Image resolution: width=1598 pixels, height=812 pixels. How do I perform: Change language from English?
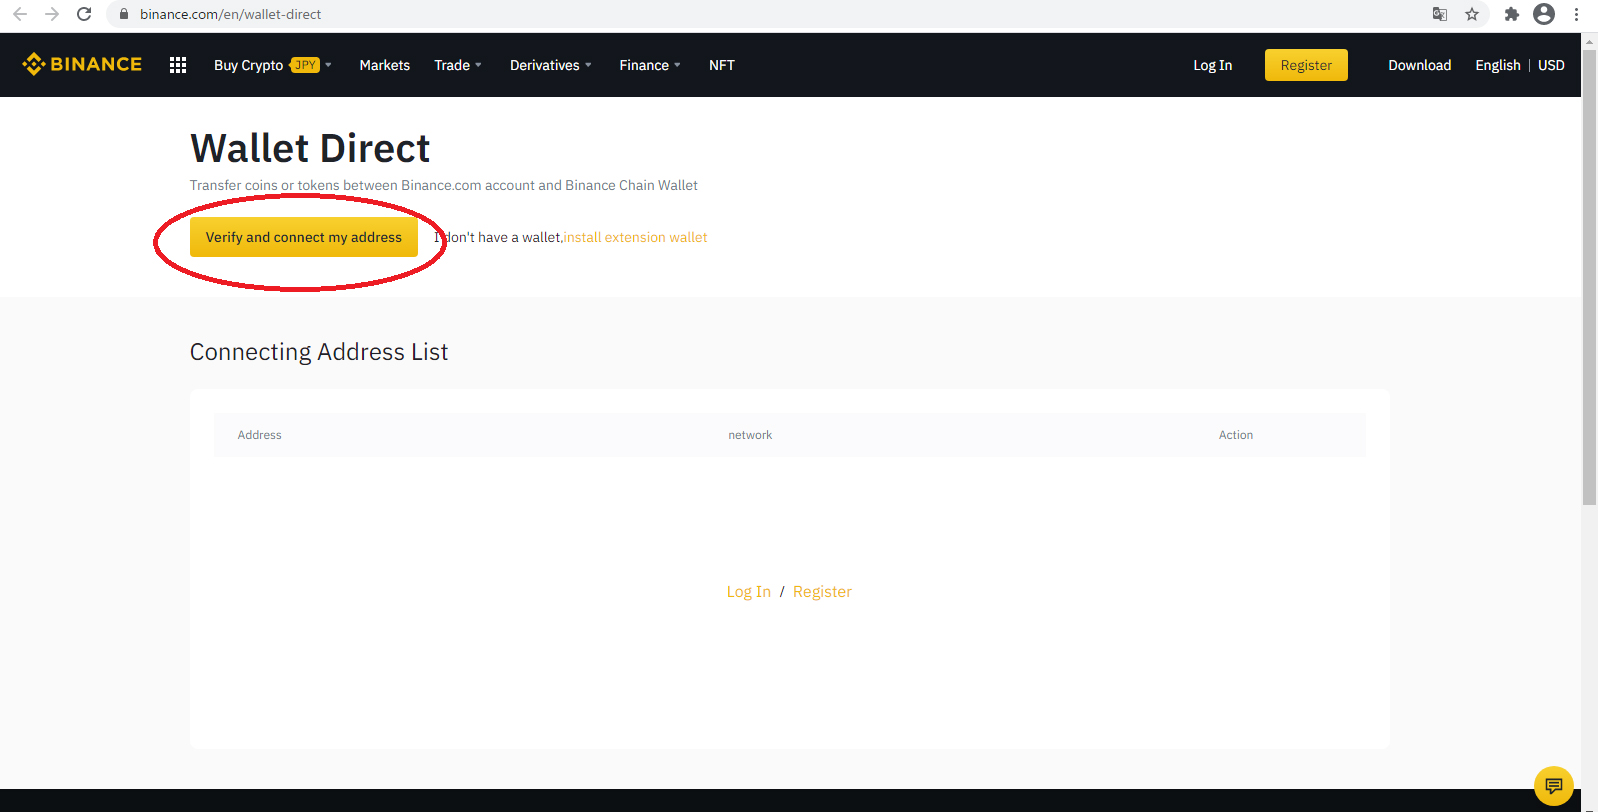[1498, 65]
